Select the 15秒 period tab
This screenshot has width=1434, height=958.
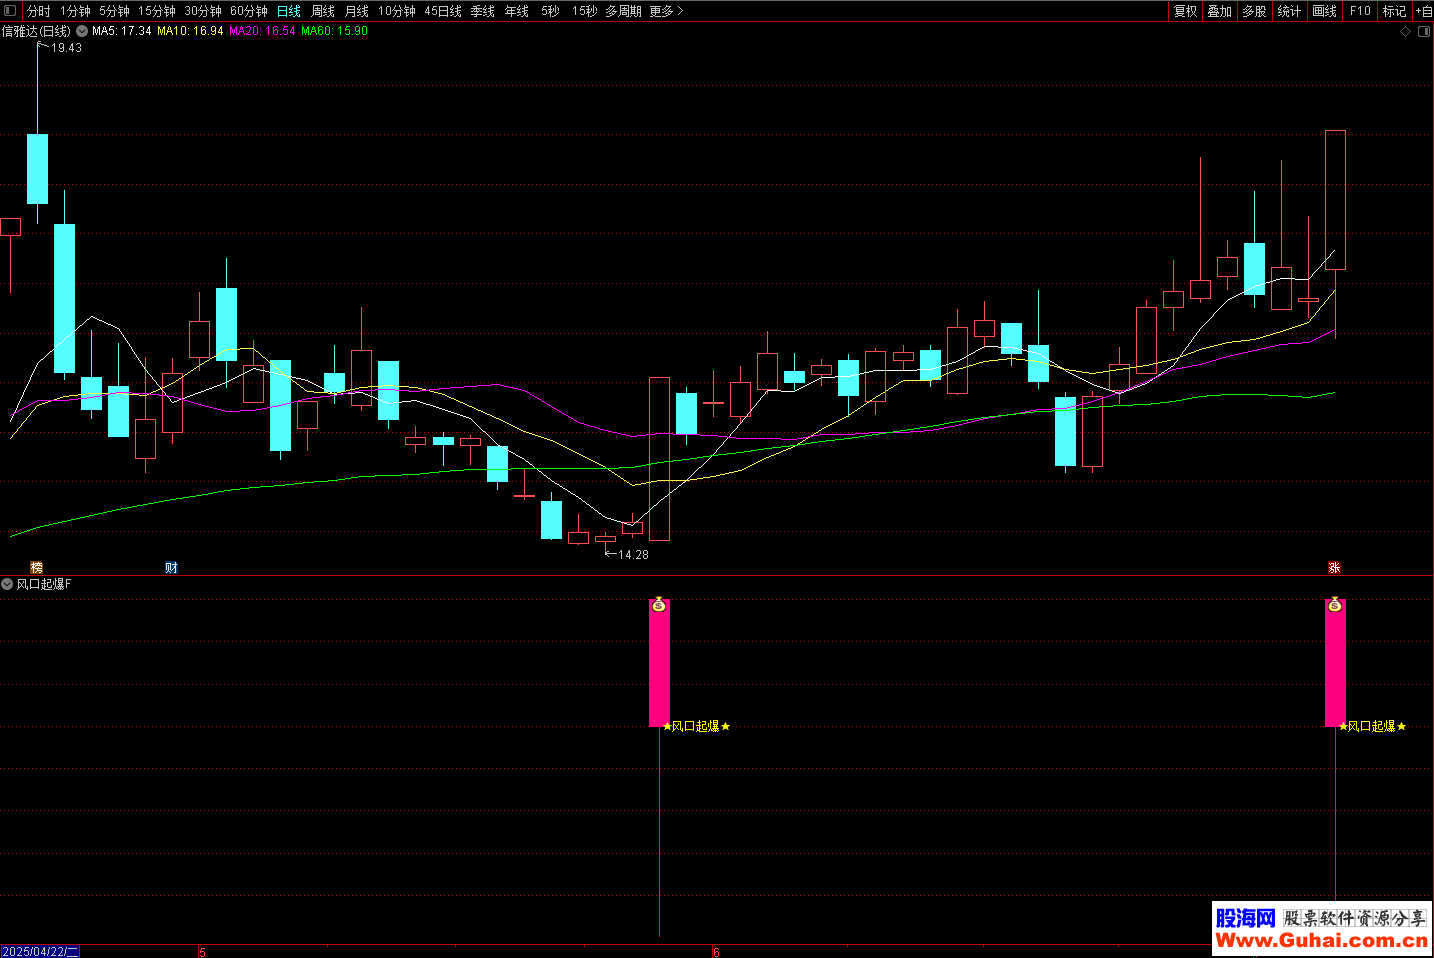(585, 11)
